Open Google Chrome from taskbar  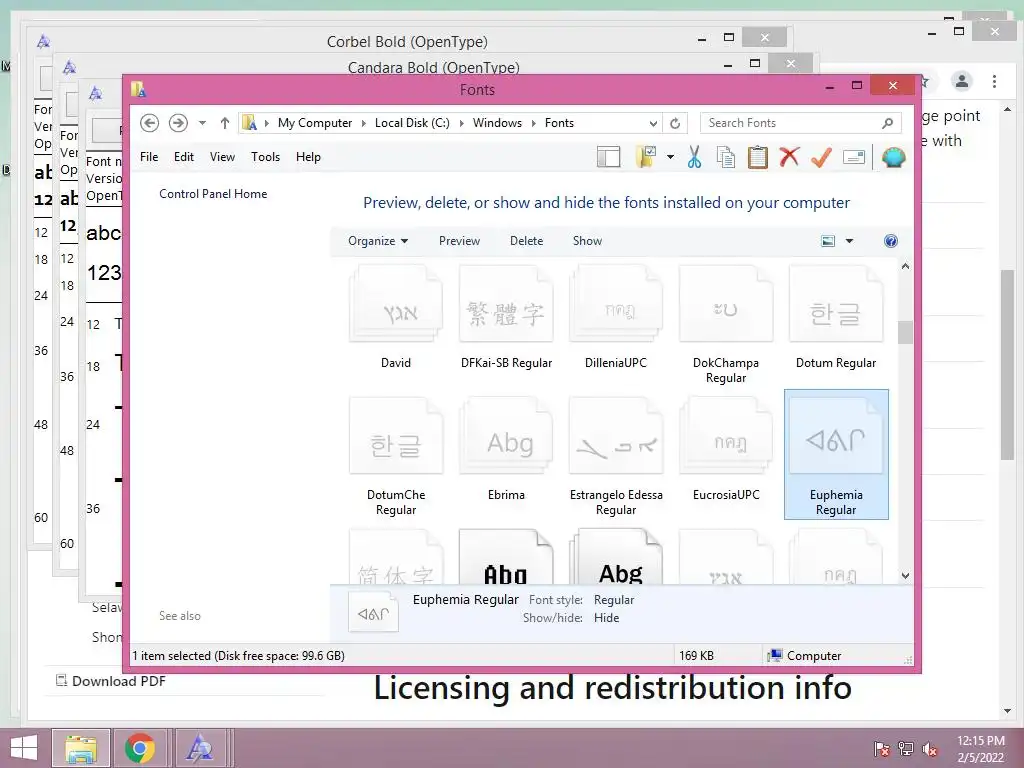(140, 748)
